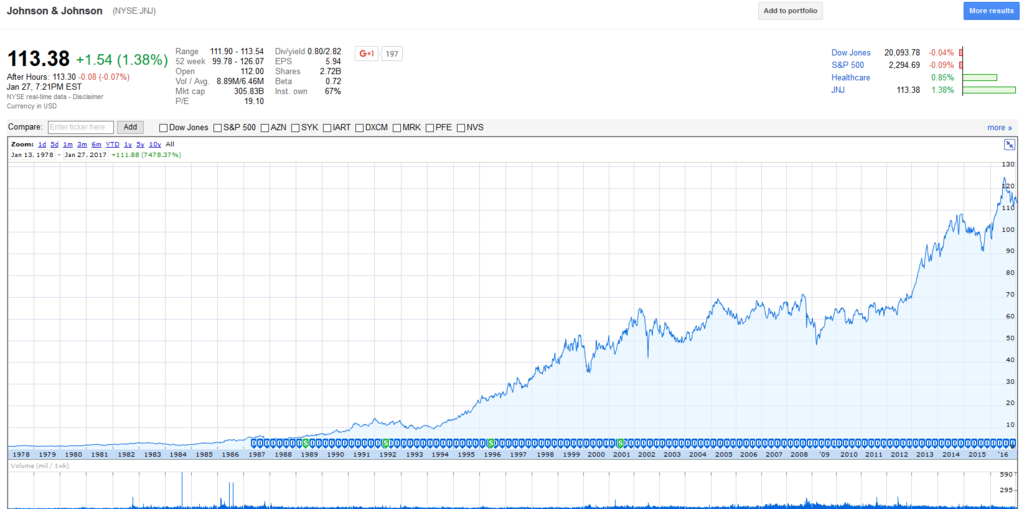Click the 1989 green split marker on timeline
1024x509 pixels.
pyautogui.click(x=306, y=442)
